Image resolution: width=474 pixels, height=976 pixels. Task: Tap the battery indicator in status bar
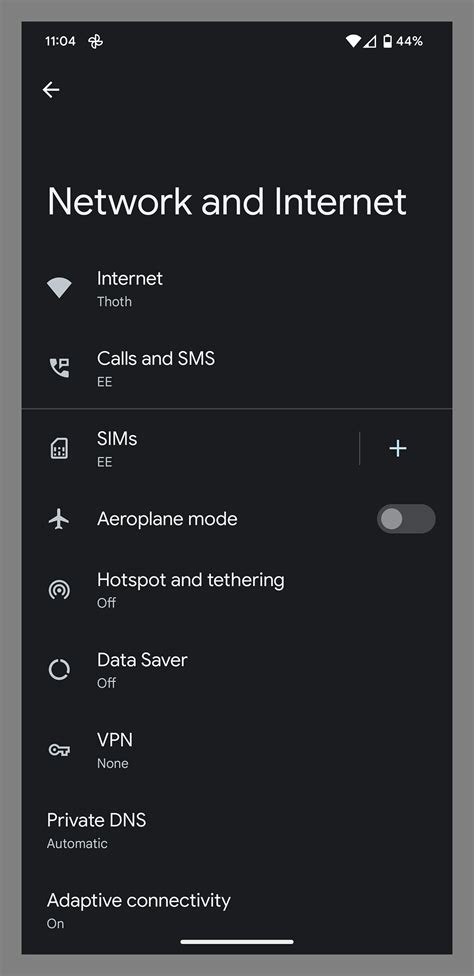(x=388, y=42)
